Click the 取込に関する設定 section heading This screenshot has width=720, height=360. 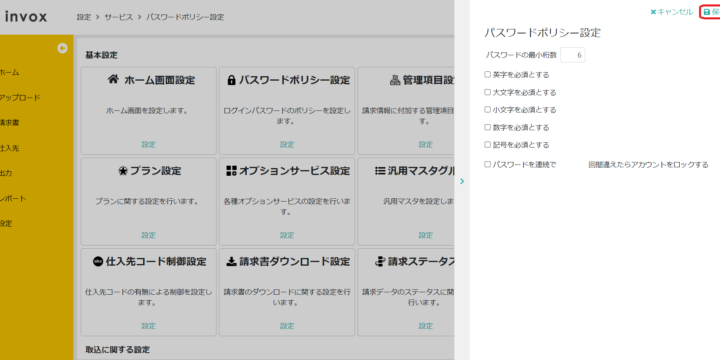point(118,350)
